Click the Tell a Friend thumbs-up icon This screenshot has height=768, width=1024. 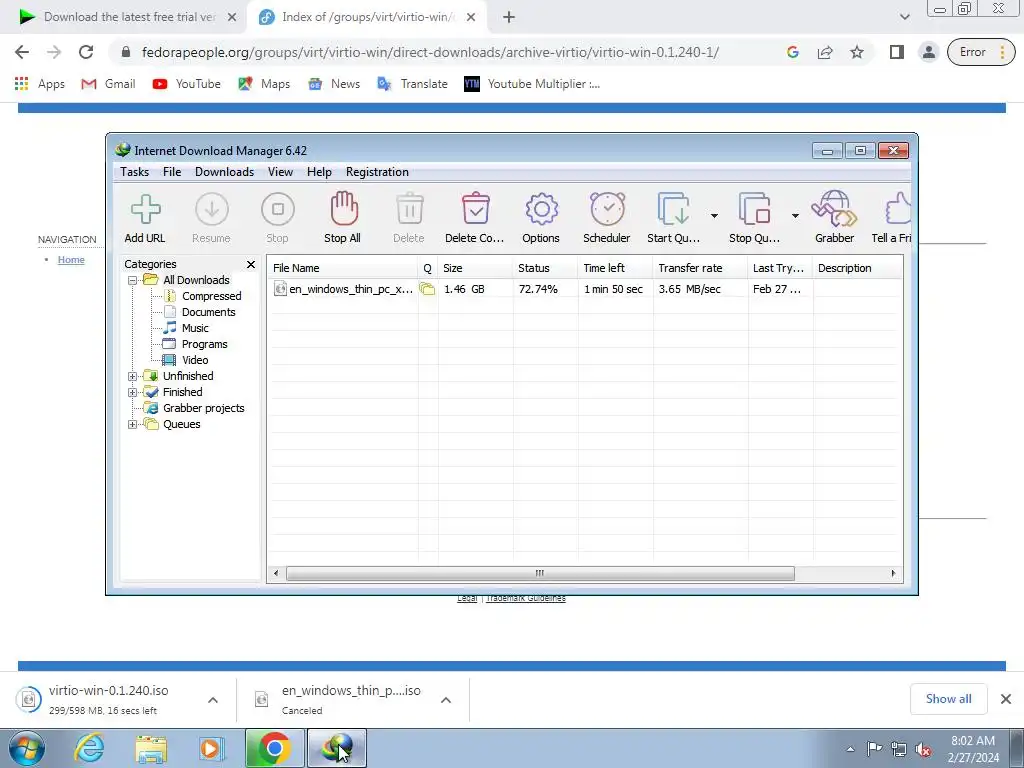(898, 210)
